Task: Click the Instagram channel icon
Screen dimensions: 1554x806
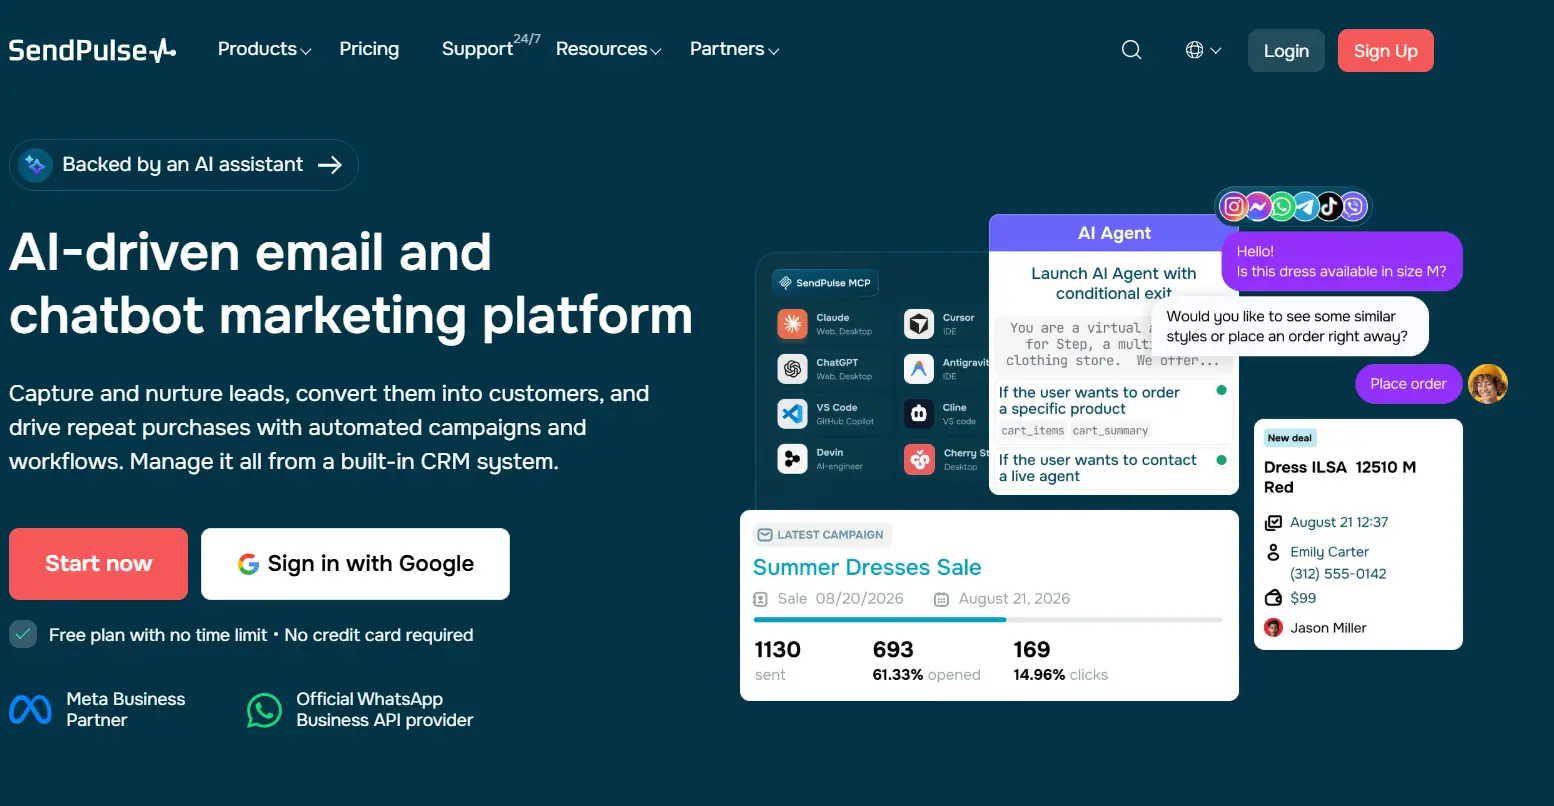Action: [1234, 207]
